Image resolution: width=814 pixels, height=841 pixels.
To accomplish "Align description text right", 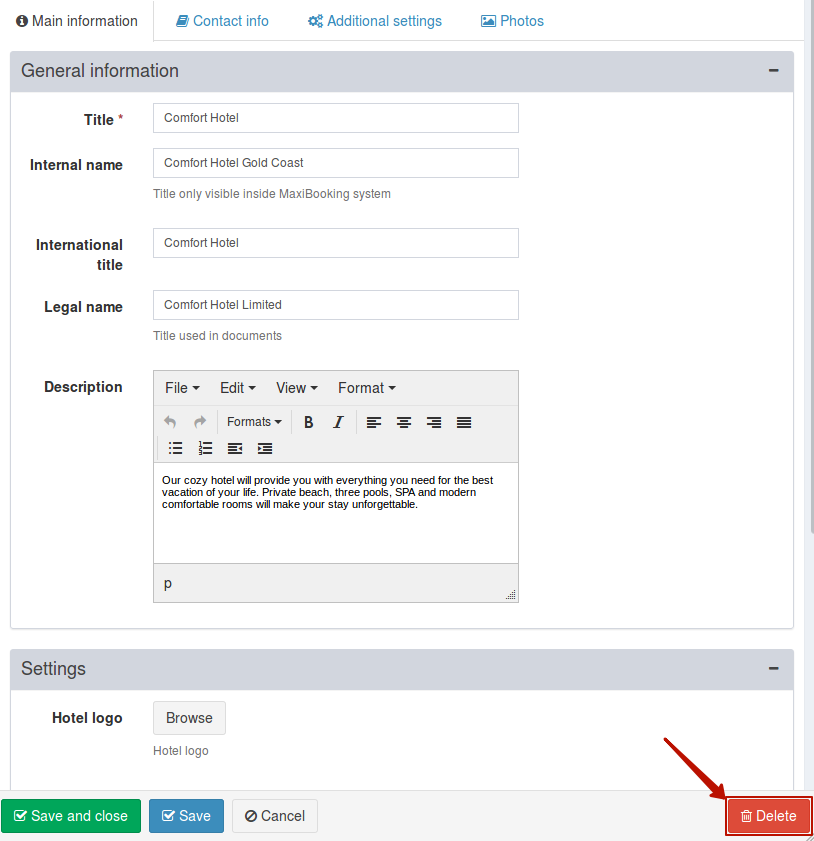I will click(x=434, y=422).
